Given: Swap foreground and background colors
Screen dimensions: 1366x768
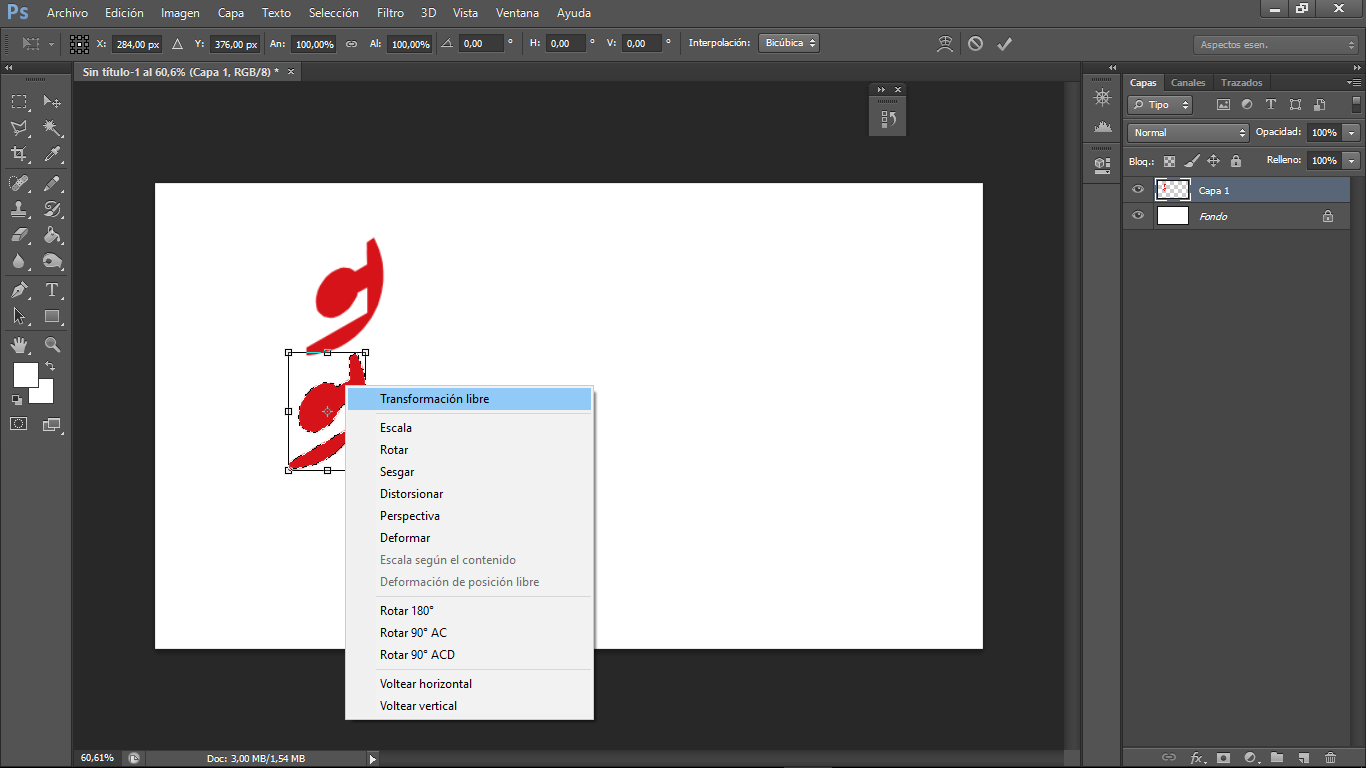Looking at the screenshot, I should 50,367.
